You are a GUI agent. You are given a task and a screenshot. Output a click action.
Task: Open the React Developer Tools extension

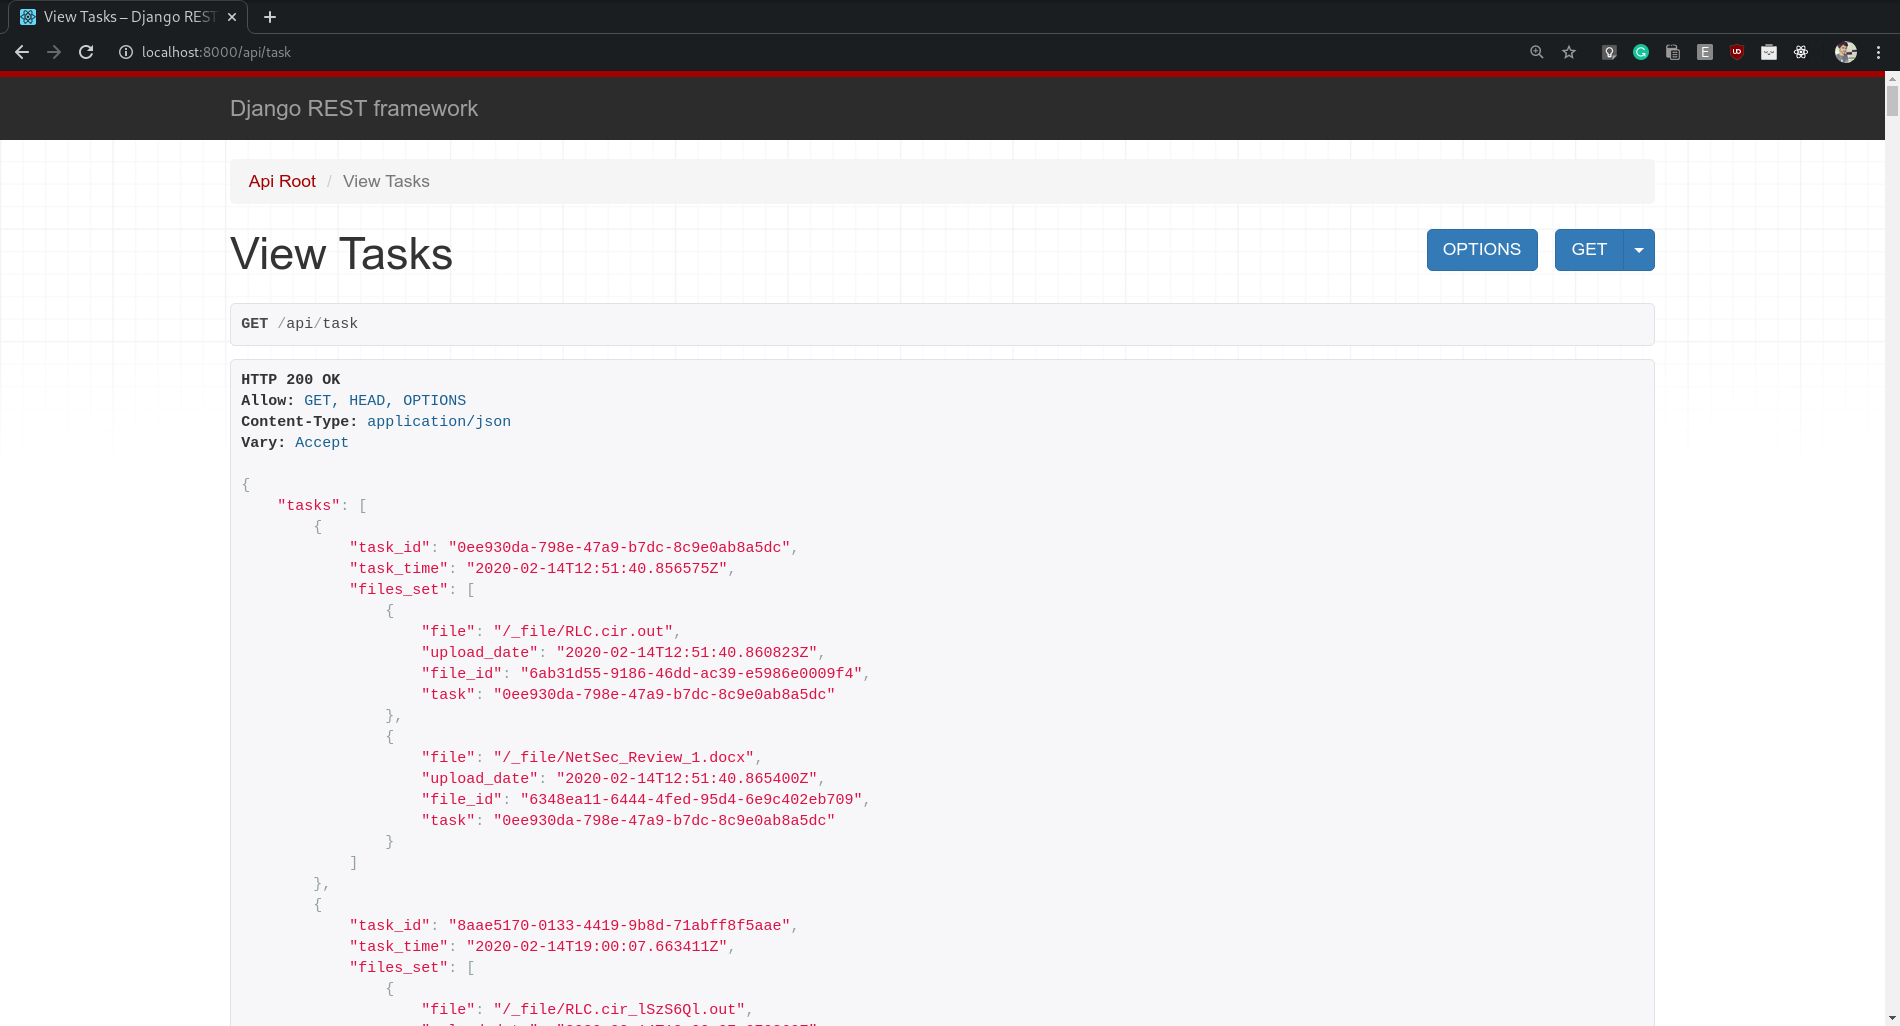click(1801, 52)
